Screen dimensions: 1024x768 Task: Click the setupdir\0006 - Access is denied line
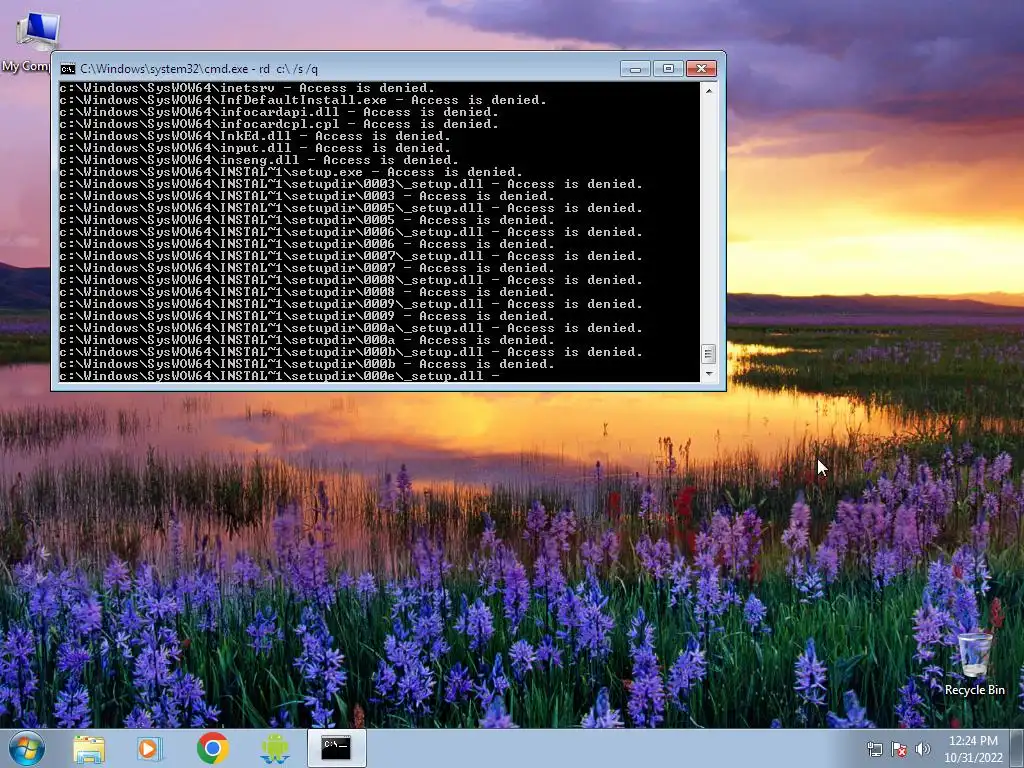(307, 244)
